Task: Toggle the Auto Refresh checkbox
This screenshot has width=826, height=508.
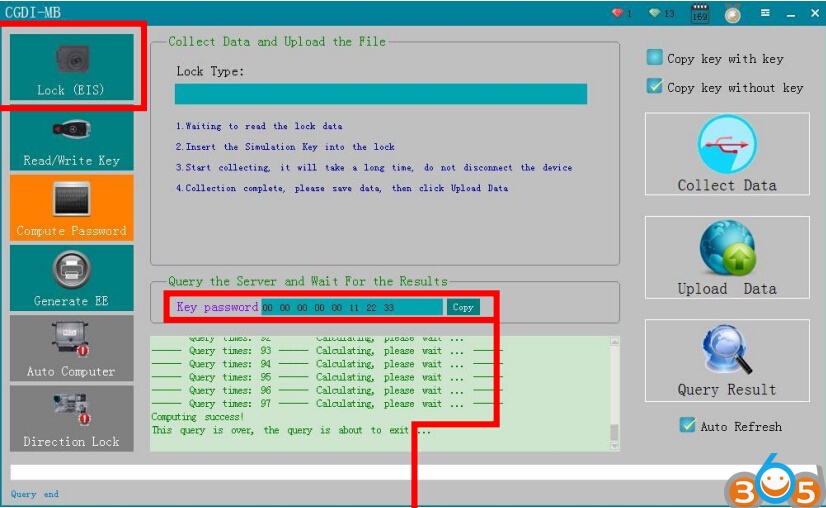Action: point(687,425)
